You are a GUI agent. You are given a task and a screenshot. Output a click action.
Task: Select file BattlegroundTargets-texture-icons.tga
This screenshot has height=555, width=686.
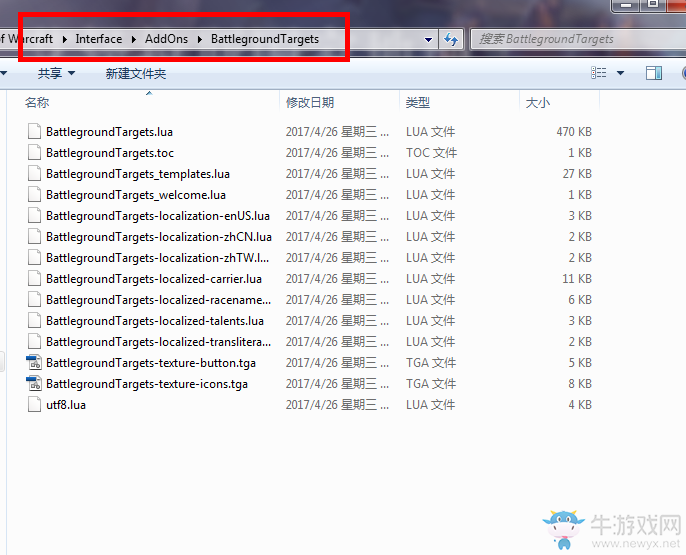(147, 384)
